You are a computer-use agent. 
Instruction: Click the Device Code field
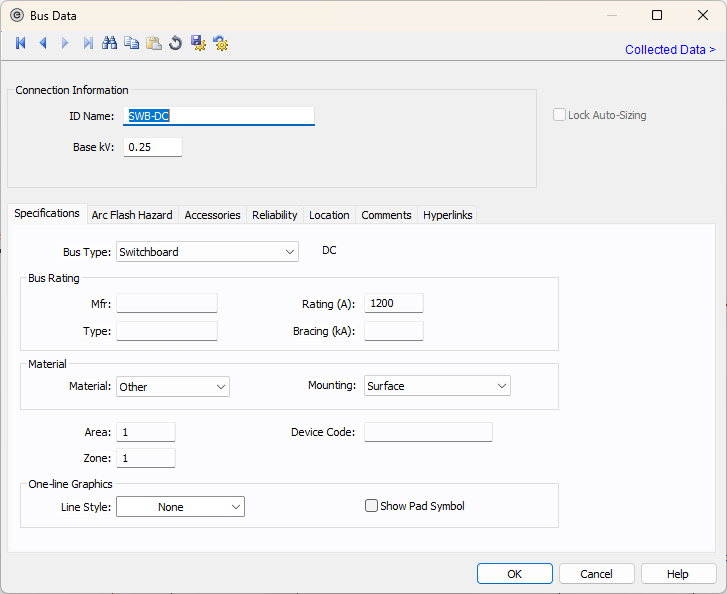428,432
